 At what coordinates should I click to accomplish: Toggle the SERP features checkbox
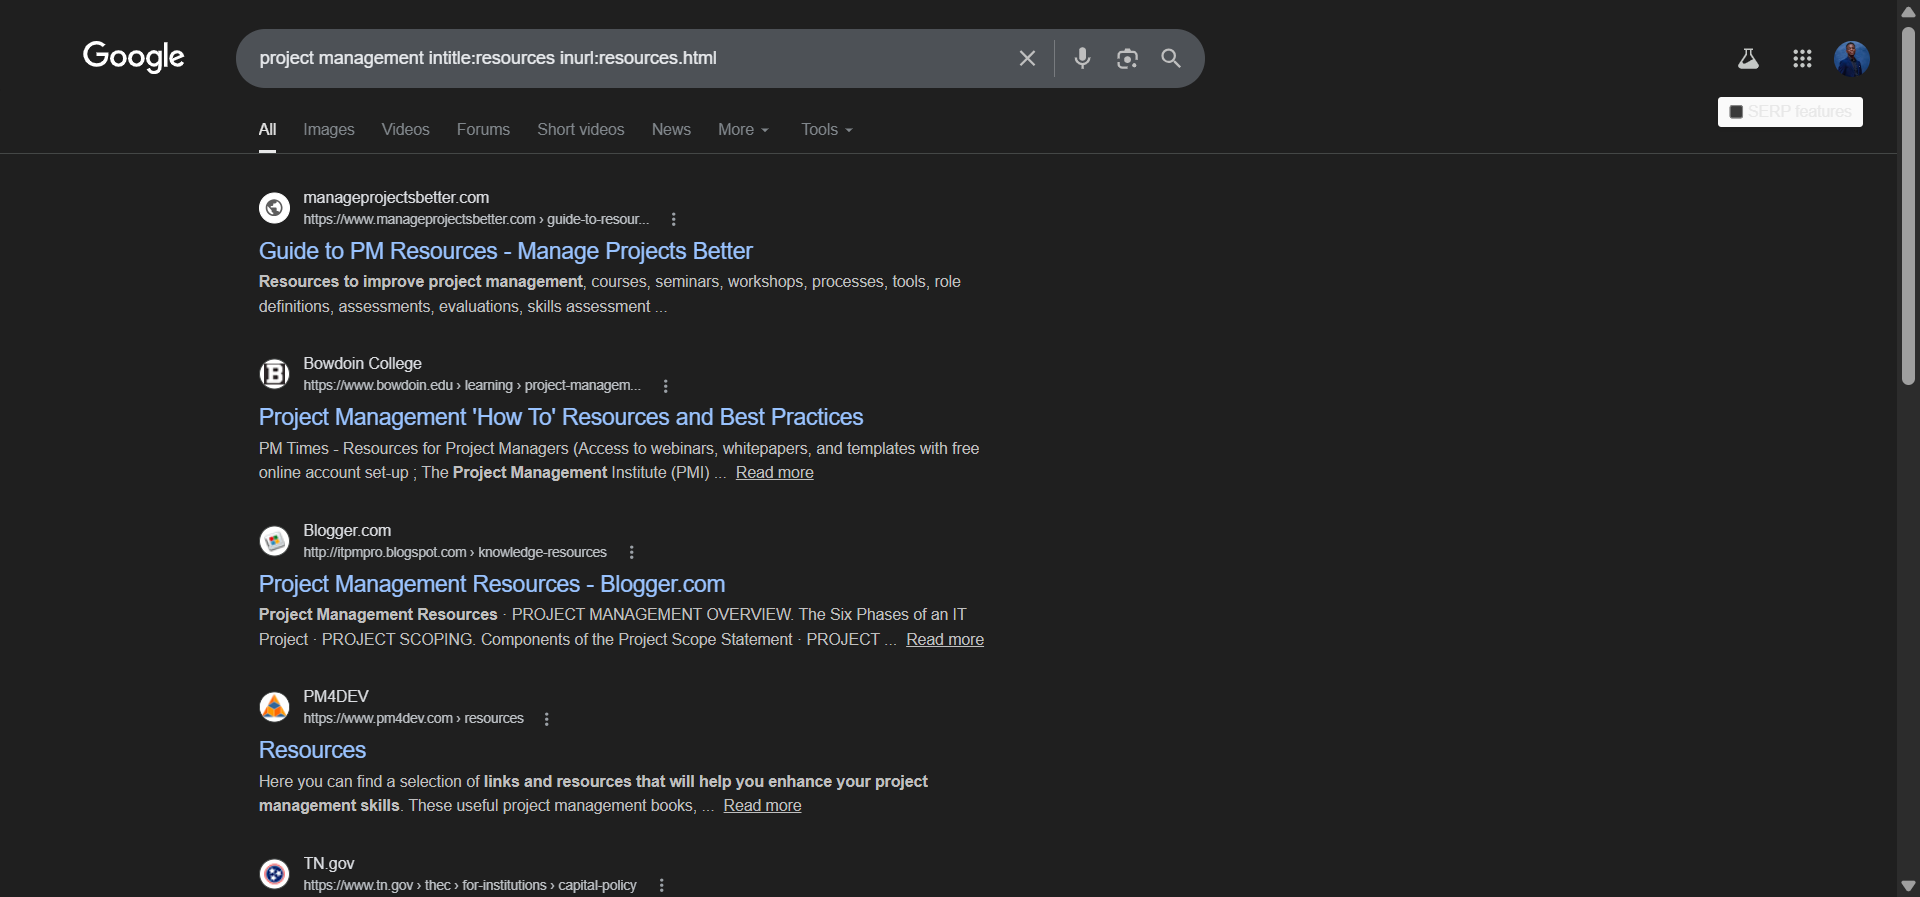[x=1736, y=112]
